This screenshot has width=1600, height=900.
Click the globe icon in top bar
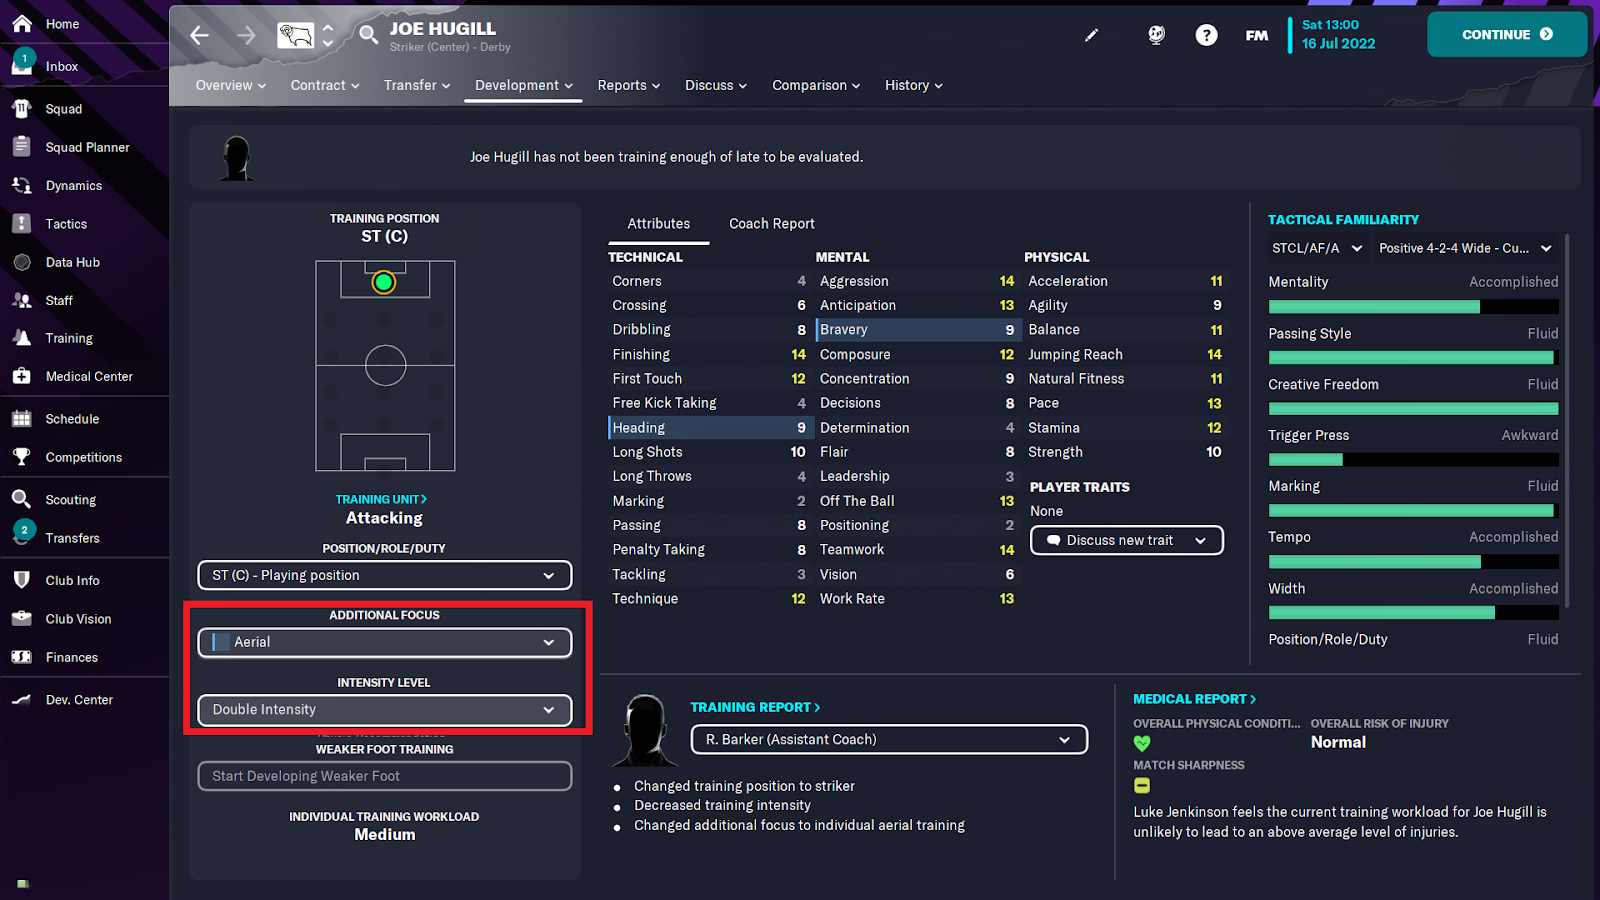[1156, 35]
